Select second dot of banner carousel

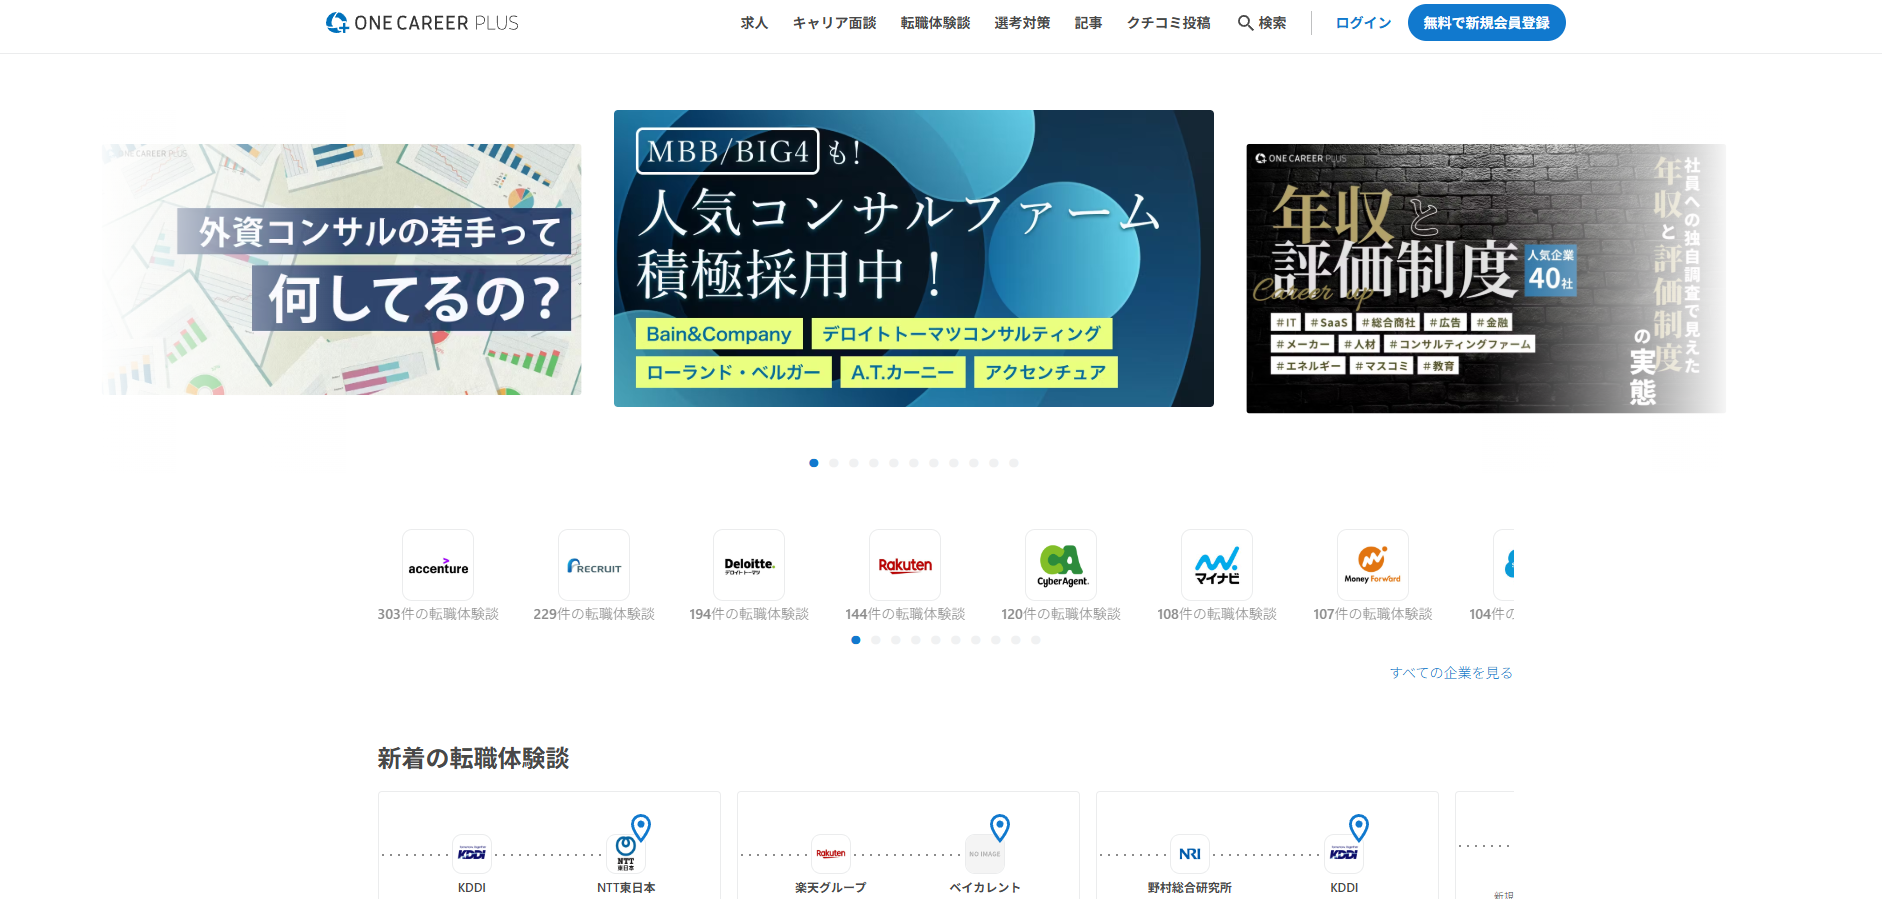834,463
